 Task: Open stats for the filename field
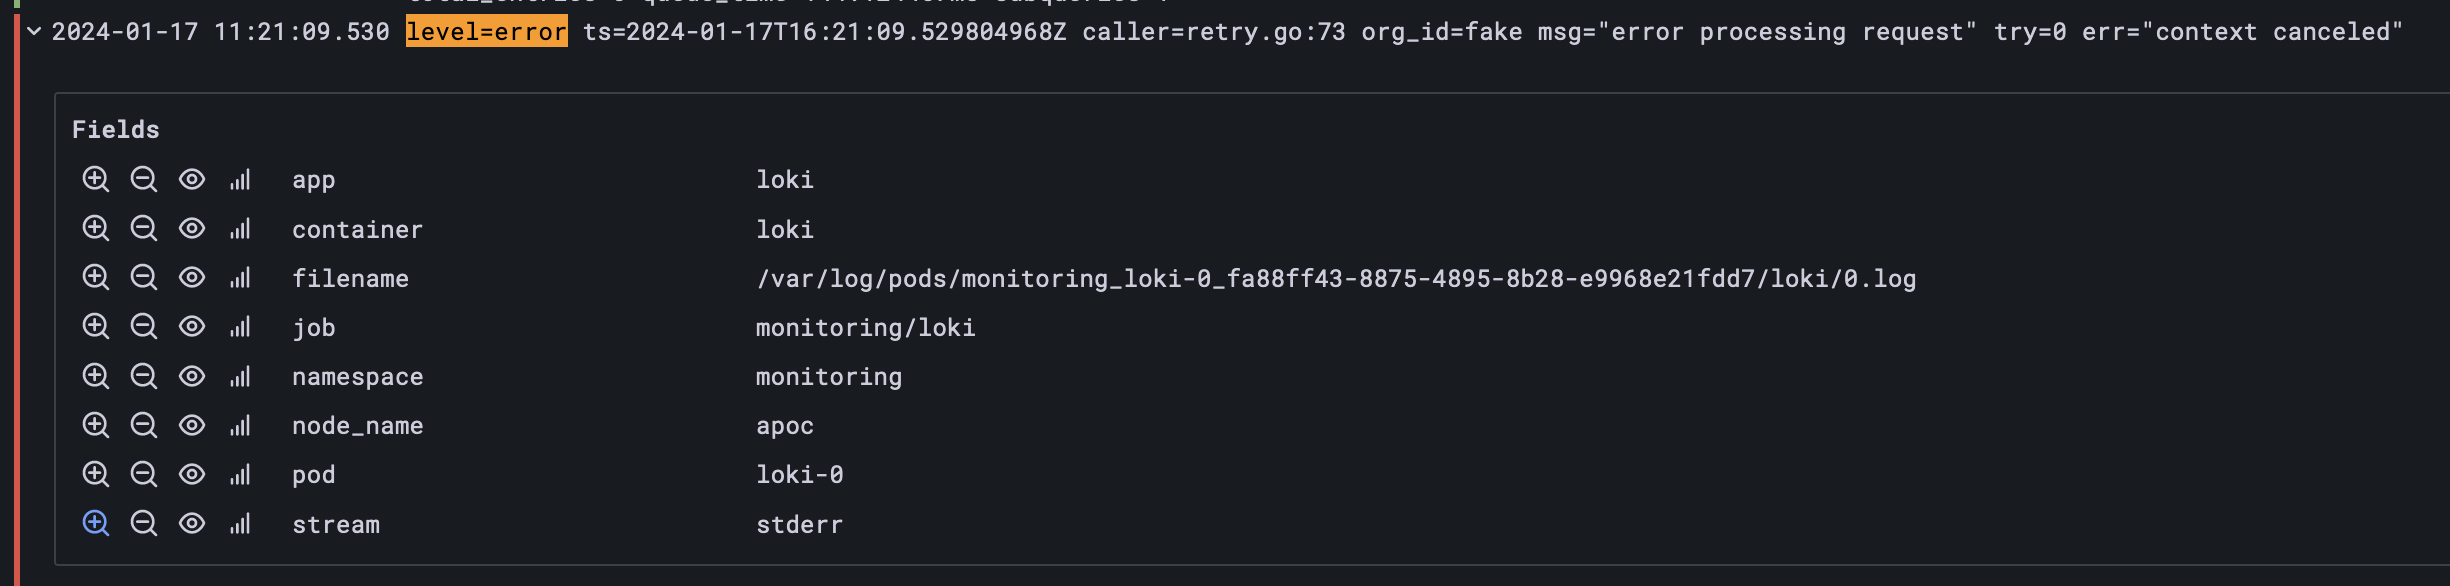point(239,278)
